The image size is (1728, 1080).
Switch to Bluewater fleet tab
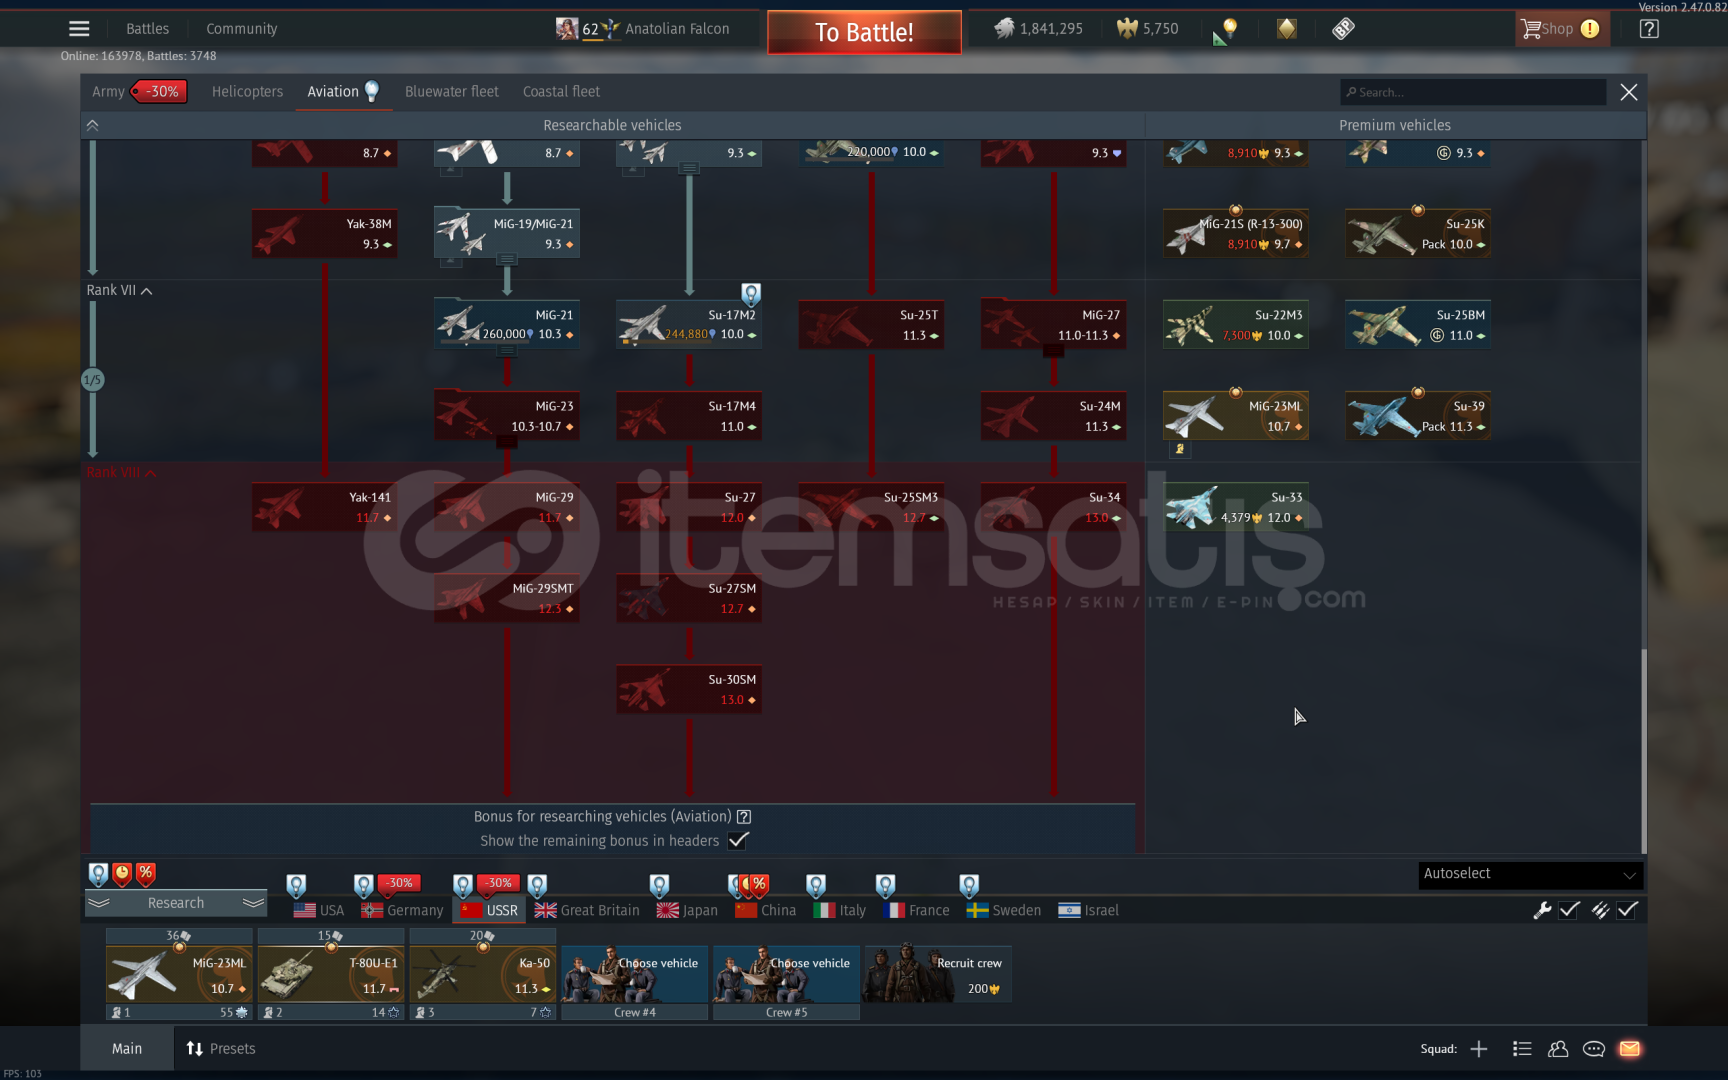pos(451,91)
